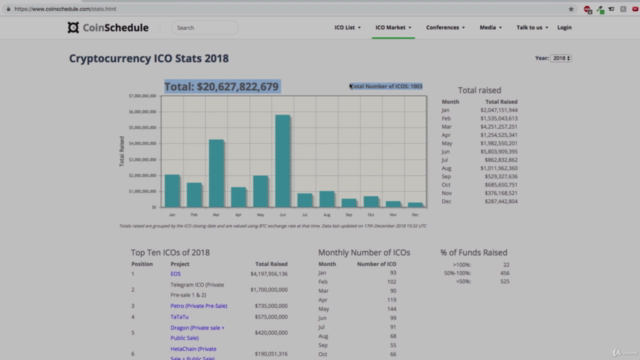Screen dimensions: 640x360
Task: Click the Login link
Action: tap(564, 27)
